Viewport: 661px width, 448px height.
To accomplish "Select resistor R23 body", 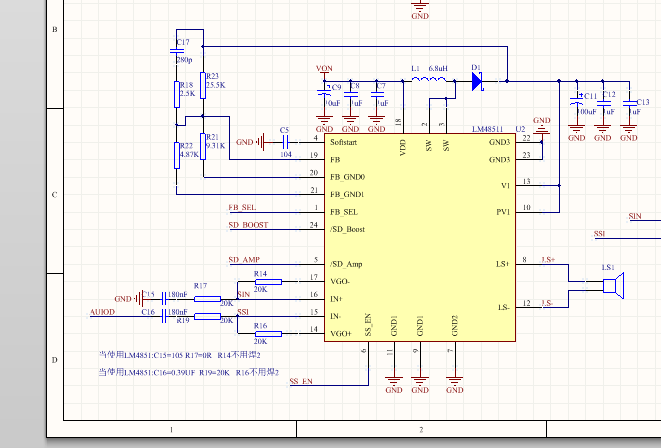I will coord(203,86).
